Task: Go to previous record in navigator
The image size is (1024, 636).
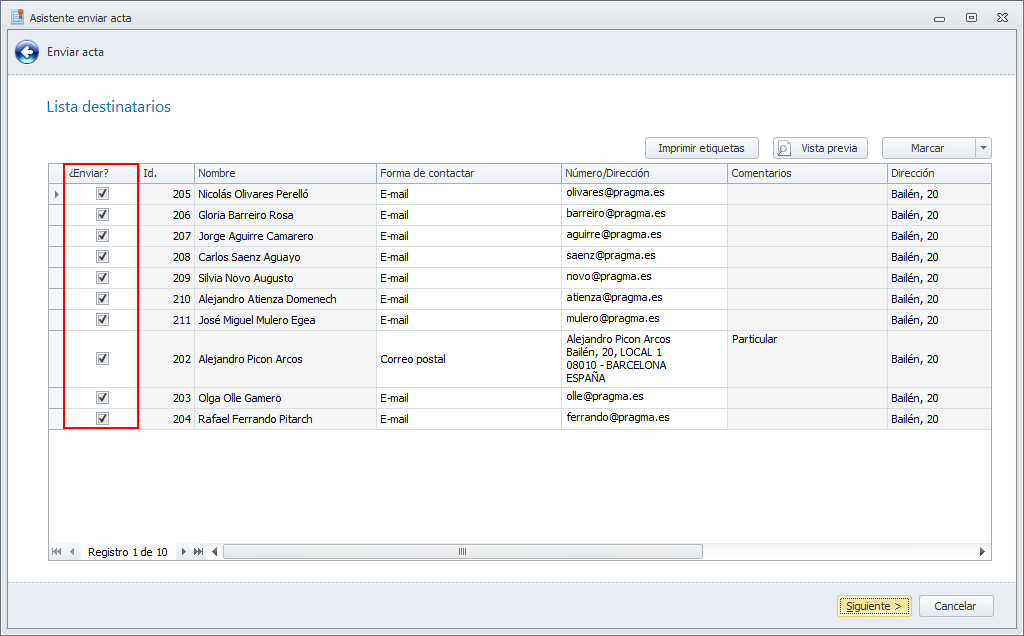Action: 72,552
